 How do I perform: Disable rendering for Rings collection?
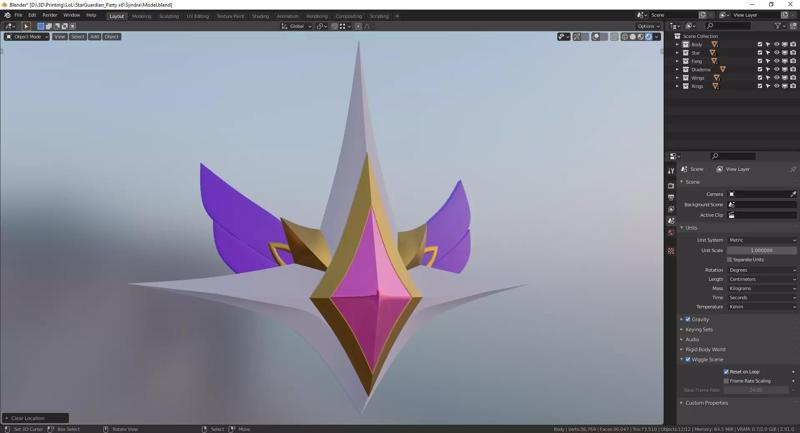793,86
